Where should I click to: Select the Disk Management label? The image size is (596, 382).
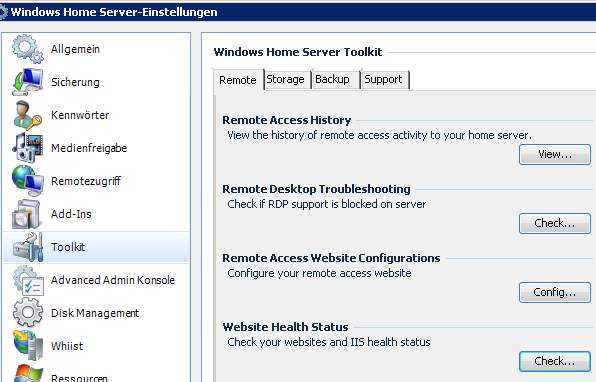[95, 313]
